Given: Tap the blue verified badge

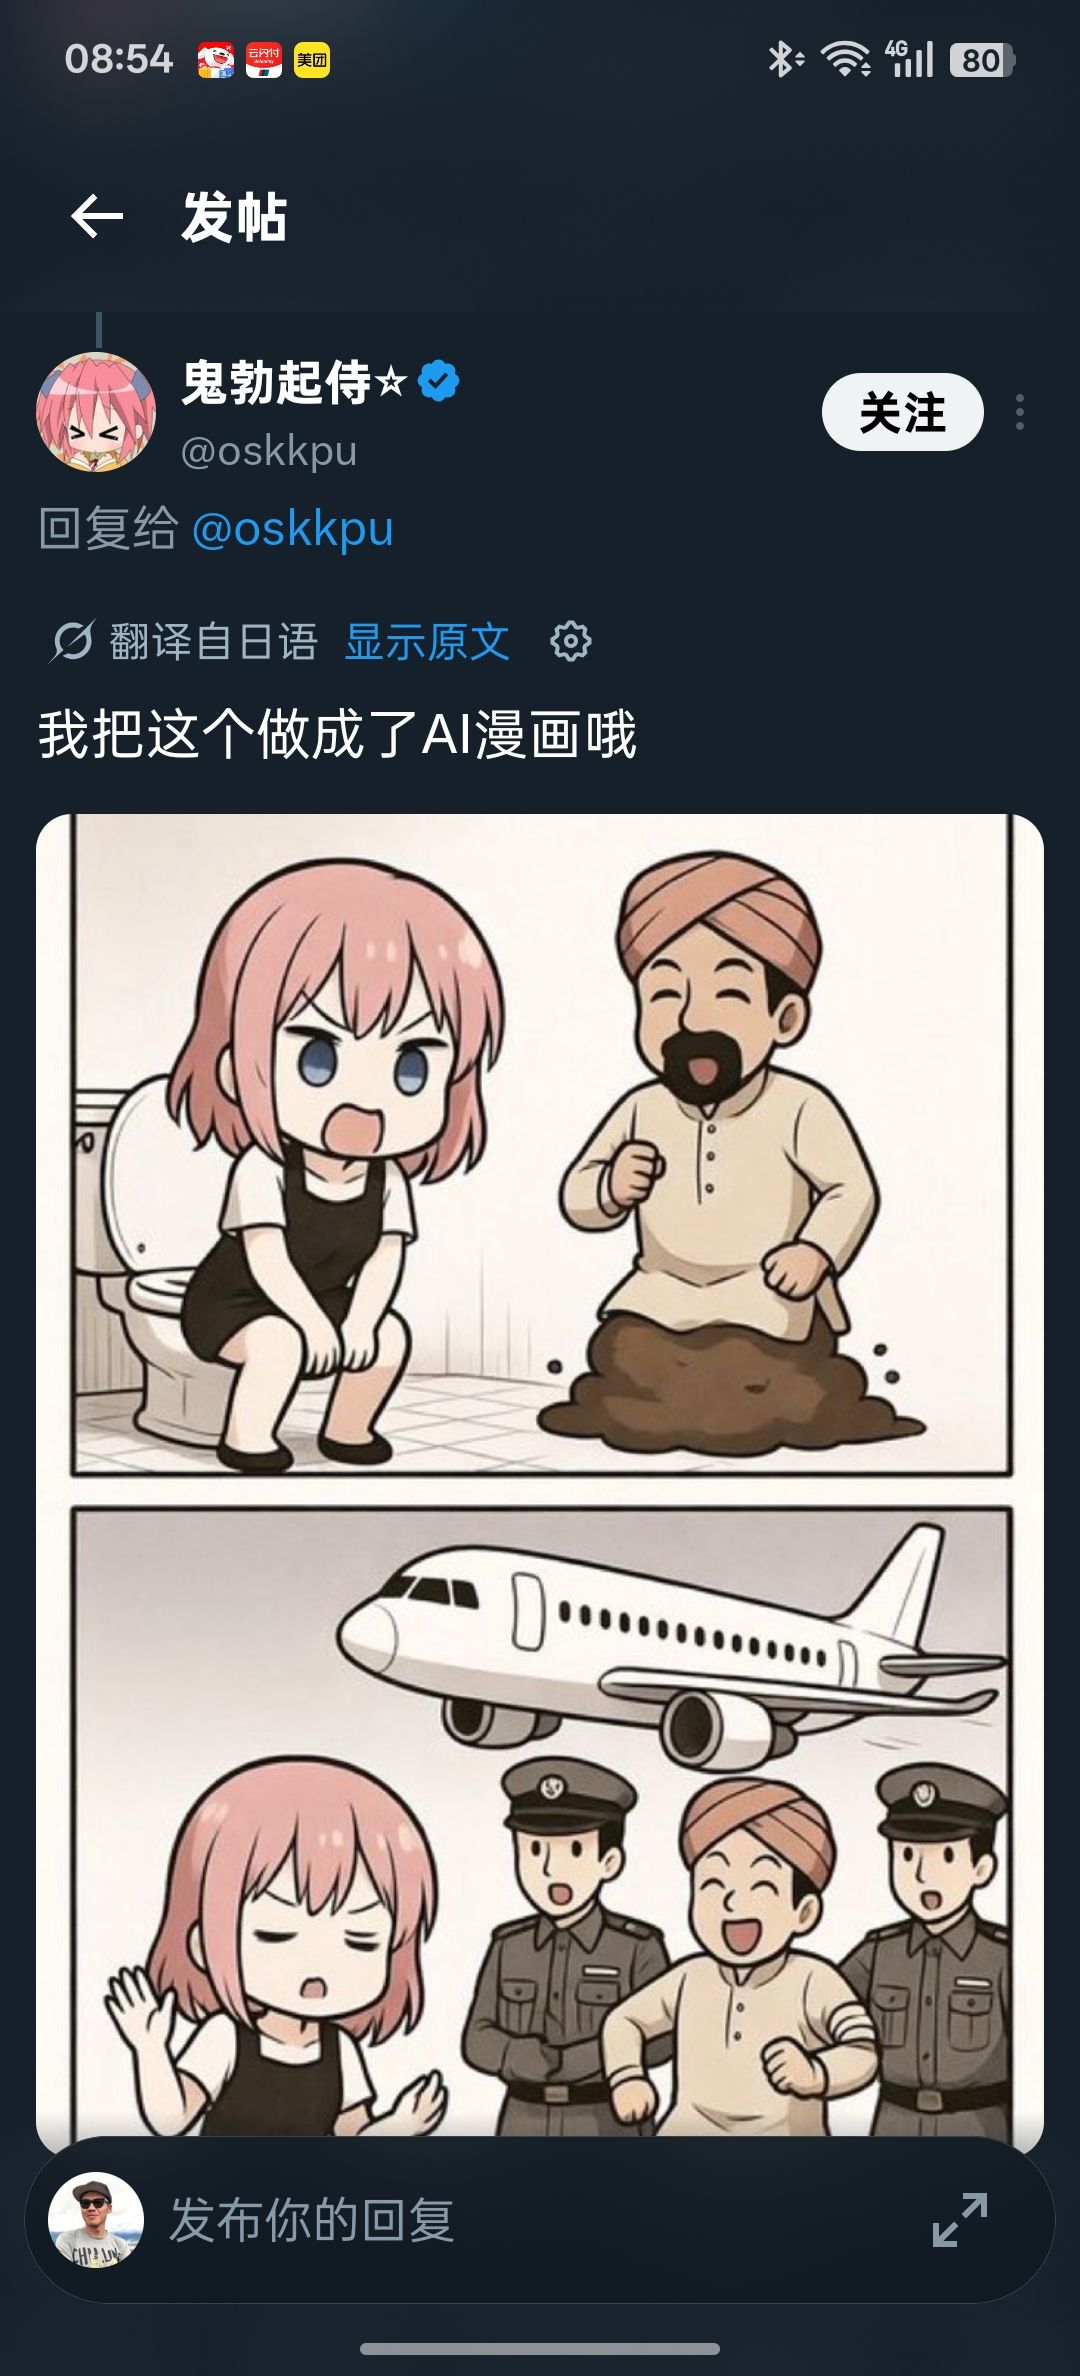Looking at the screenshot, I should click(438, 381).
